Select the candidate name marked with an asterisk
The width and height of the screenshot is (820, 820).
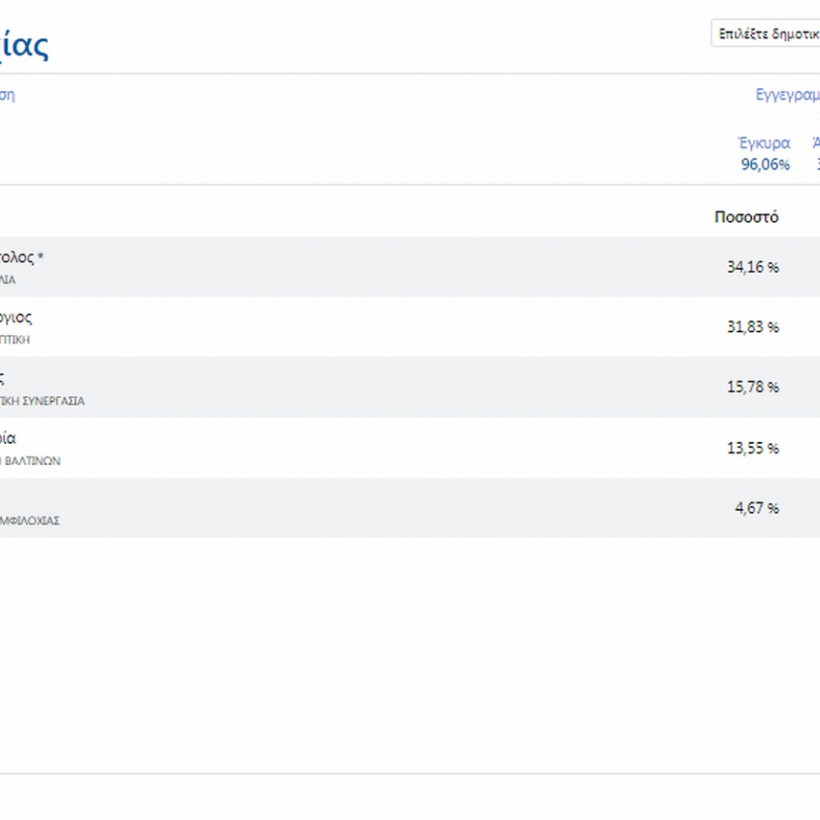[21, 258]
